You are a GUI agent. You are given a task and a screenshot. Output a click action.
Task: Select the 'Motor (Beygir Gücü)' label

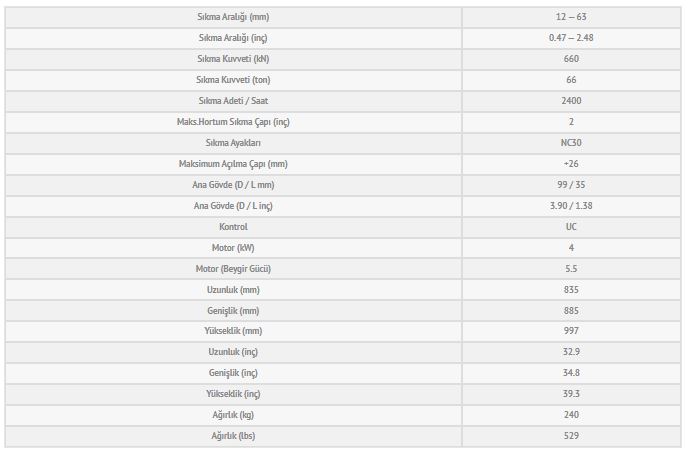click(233, 269)
